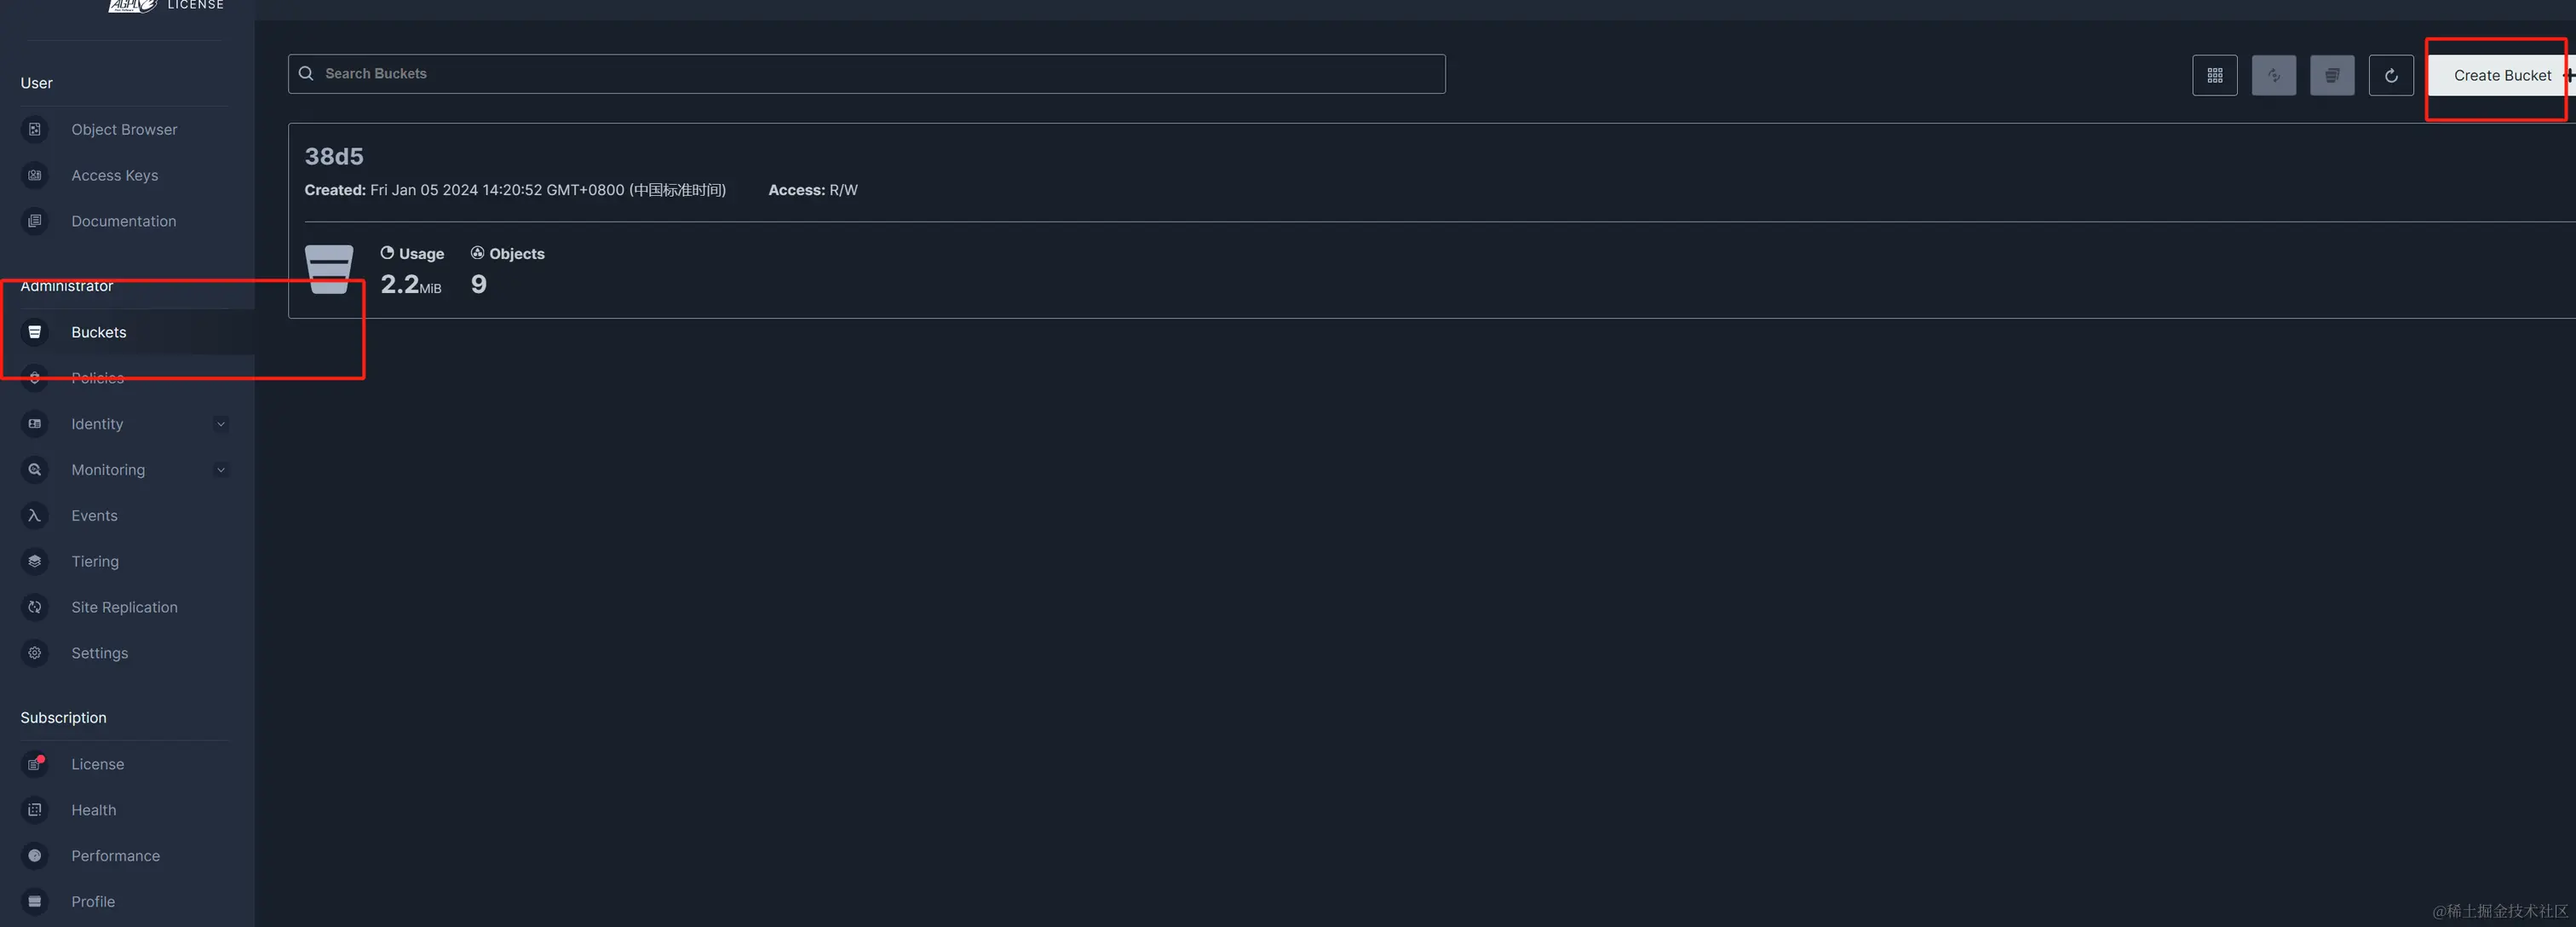Expand the Monitoring section
This screenshot has width=2576, height=927.
(221, 469)
